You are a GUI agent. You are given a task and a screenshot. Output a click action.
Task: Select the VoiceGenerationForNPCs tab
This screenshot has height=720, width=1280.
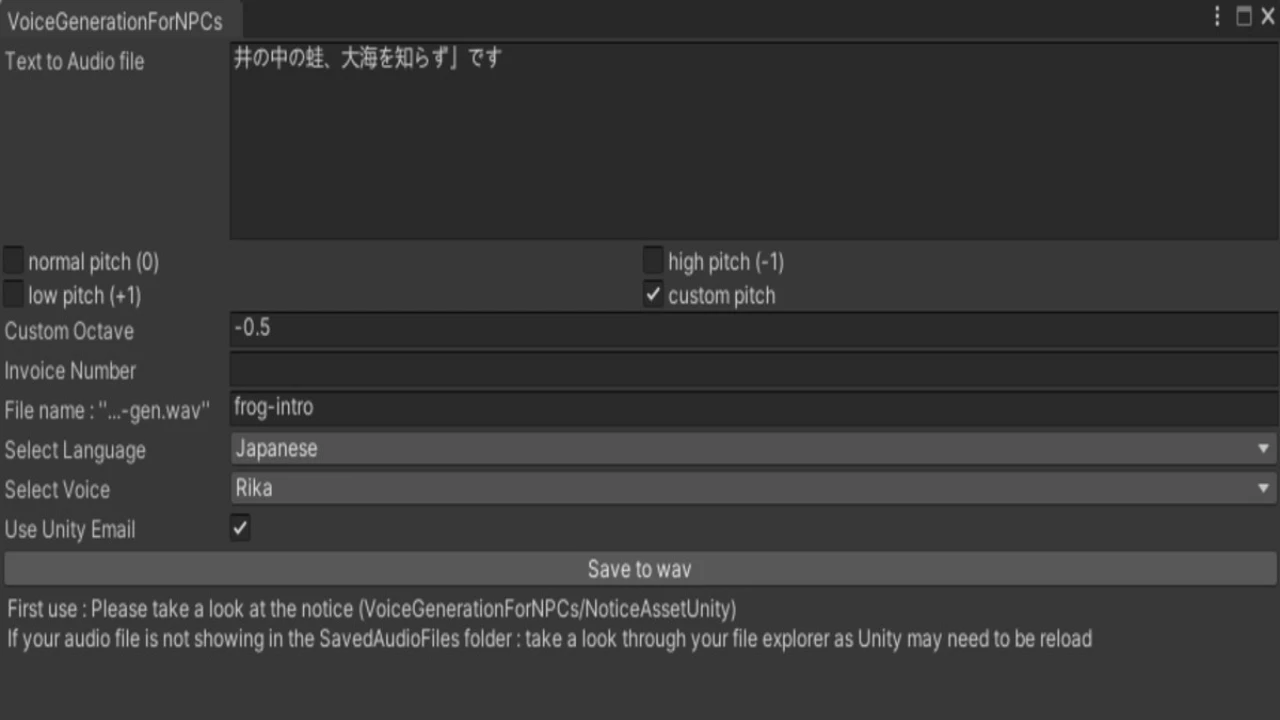(x=115, y=21)
